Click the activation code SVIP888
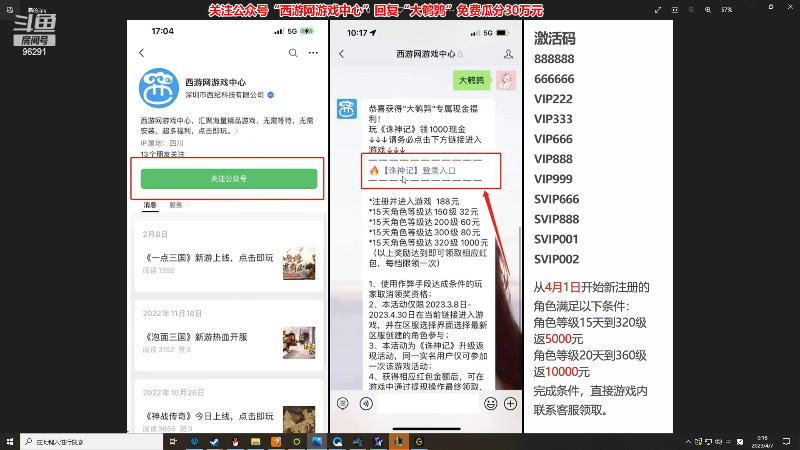The height and width of the screenshot is (450, 800). click(x=557, y=219)
